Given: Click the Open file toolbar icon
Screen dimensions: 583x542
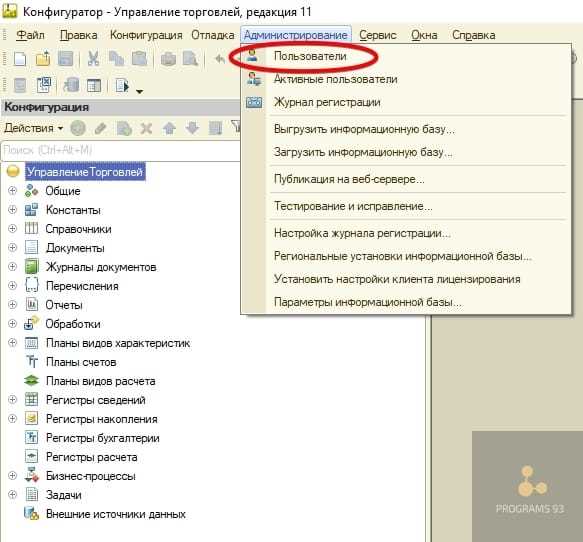Looking at the screenshot, I should click(43, 59).
